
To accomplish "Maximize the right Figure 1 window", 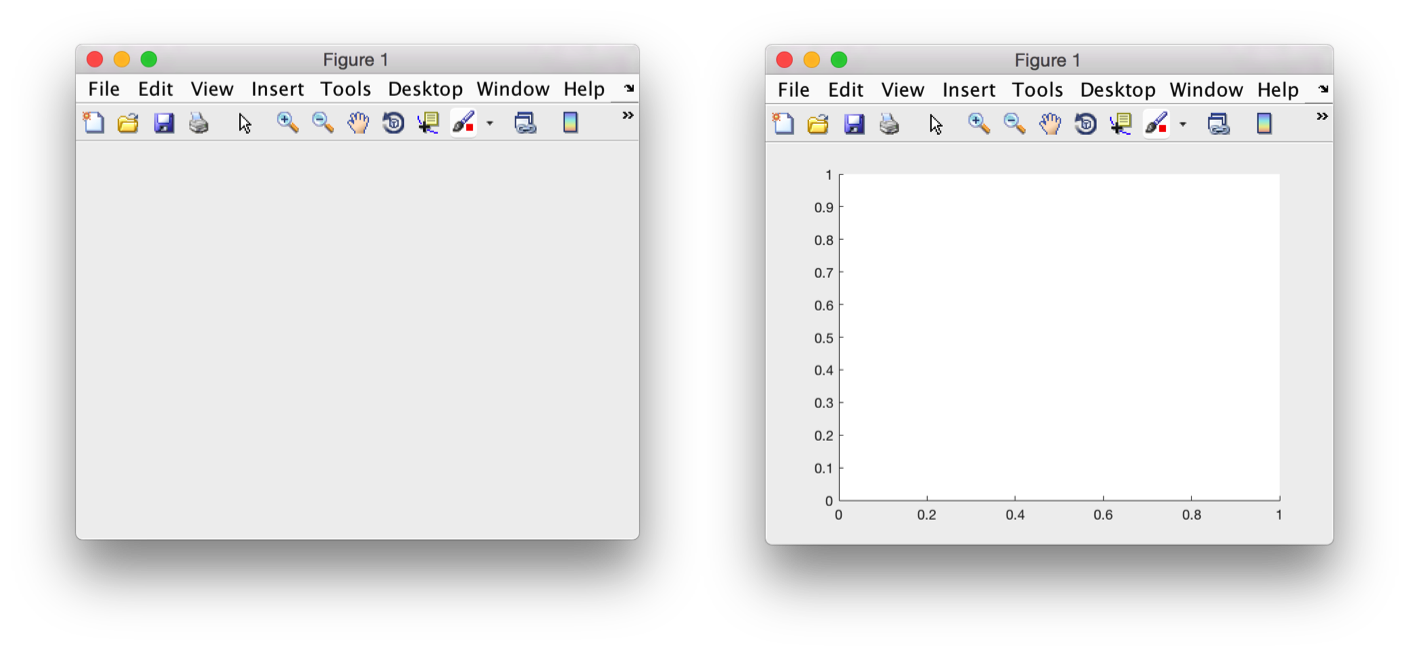I will click(x=839, y=60).
